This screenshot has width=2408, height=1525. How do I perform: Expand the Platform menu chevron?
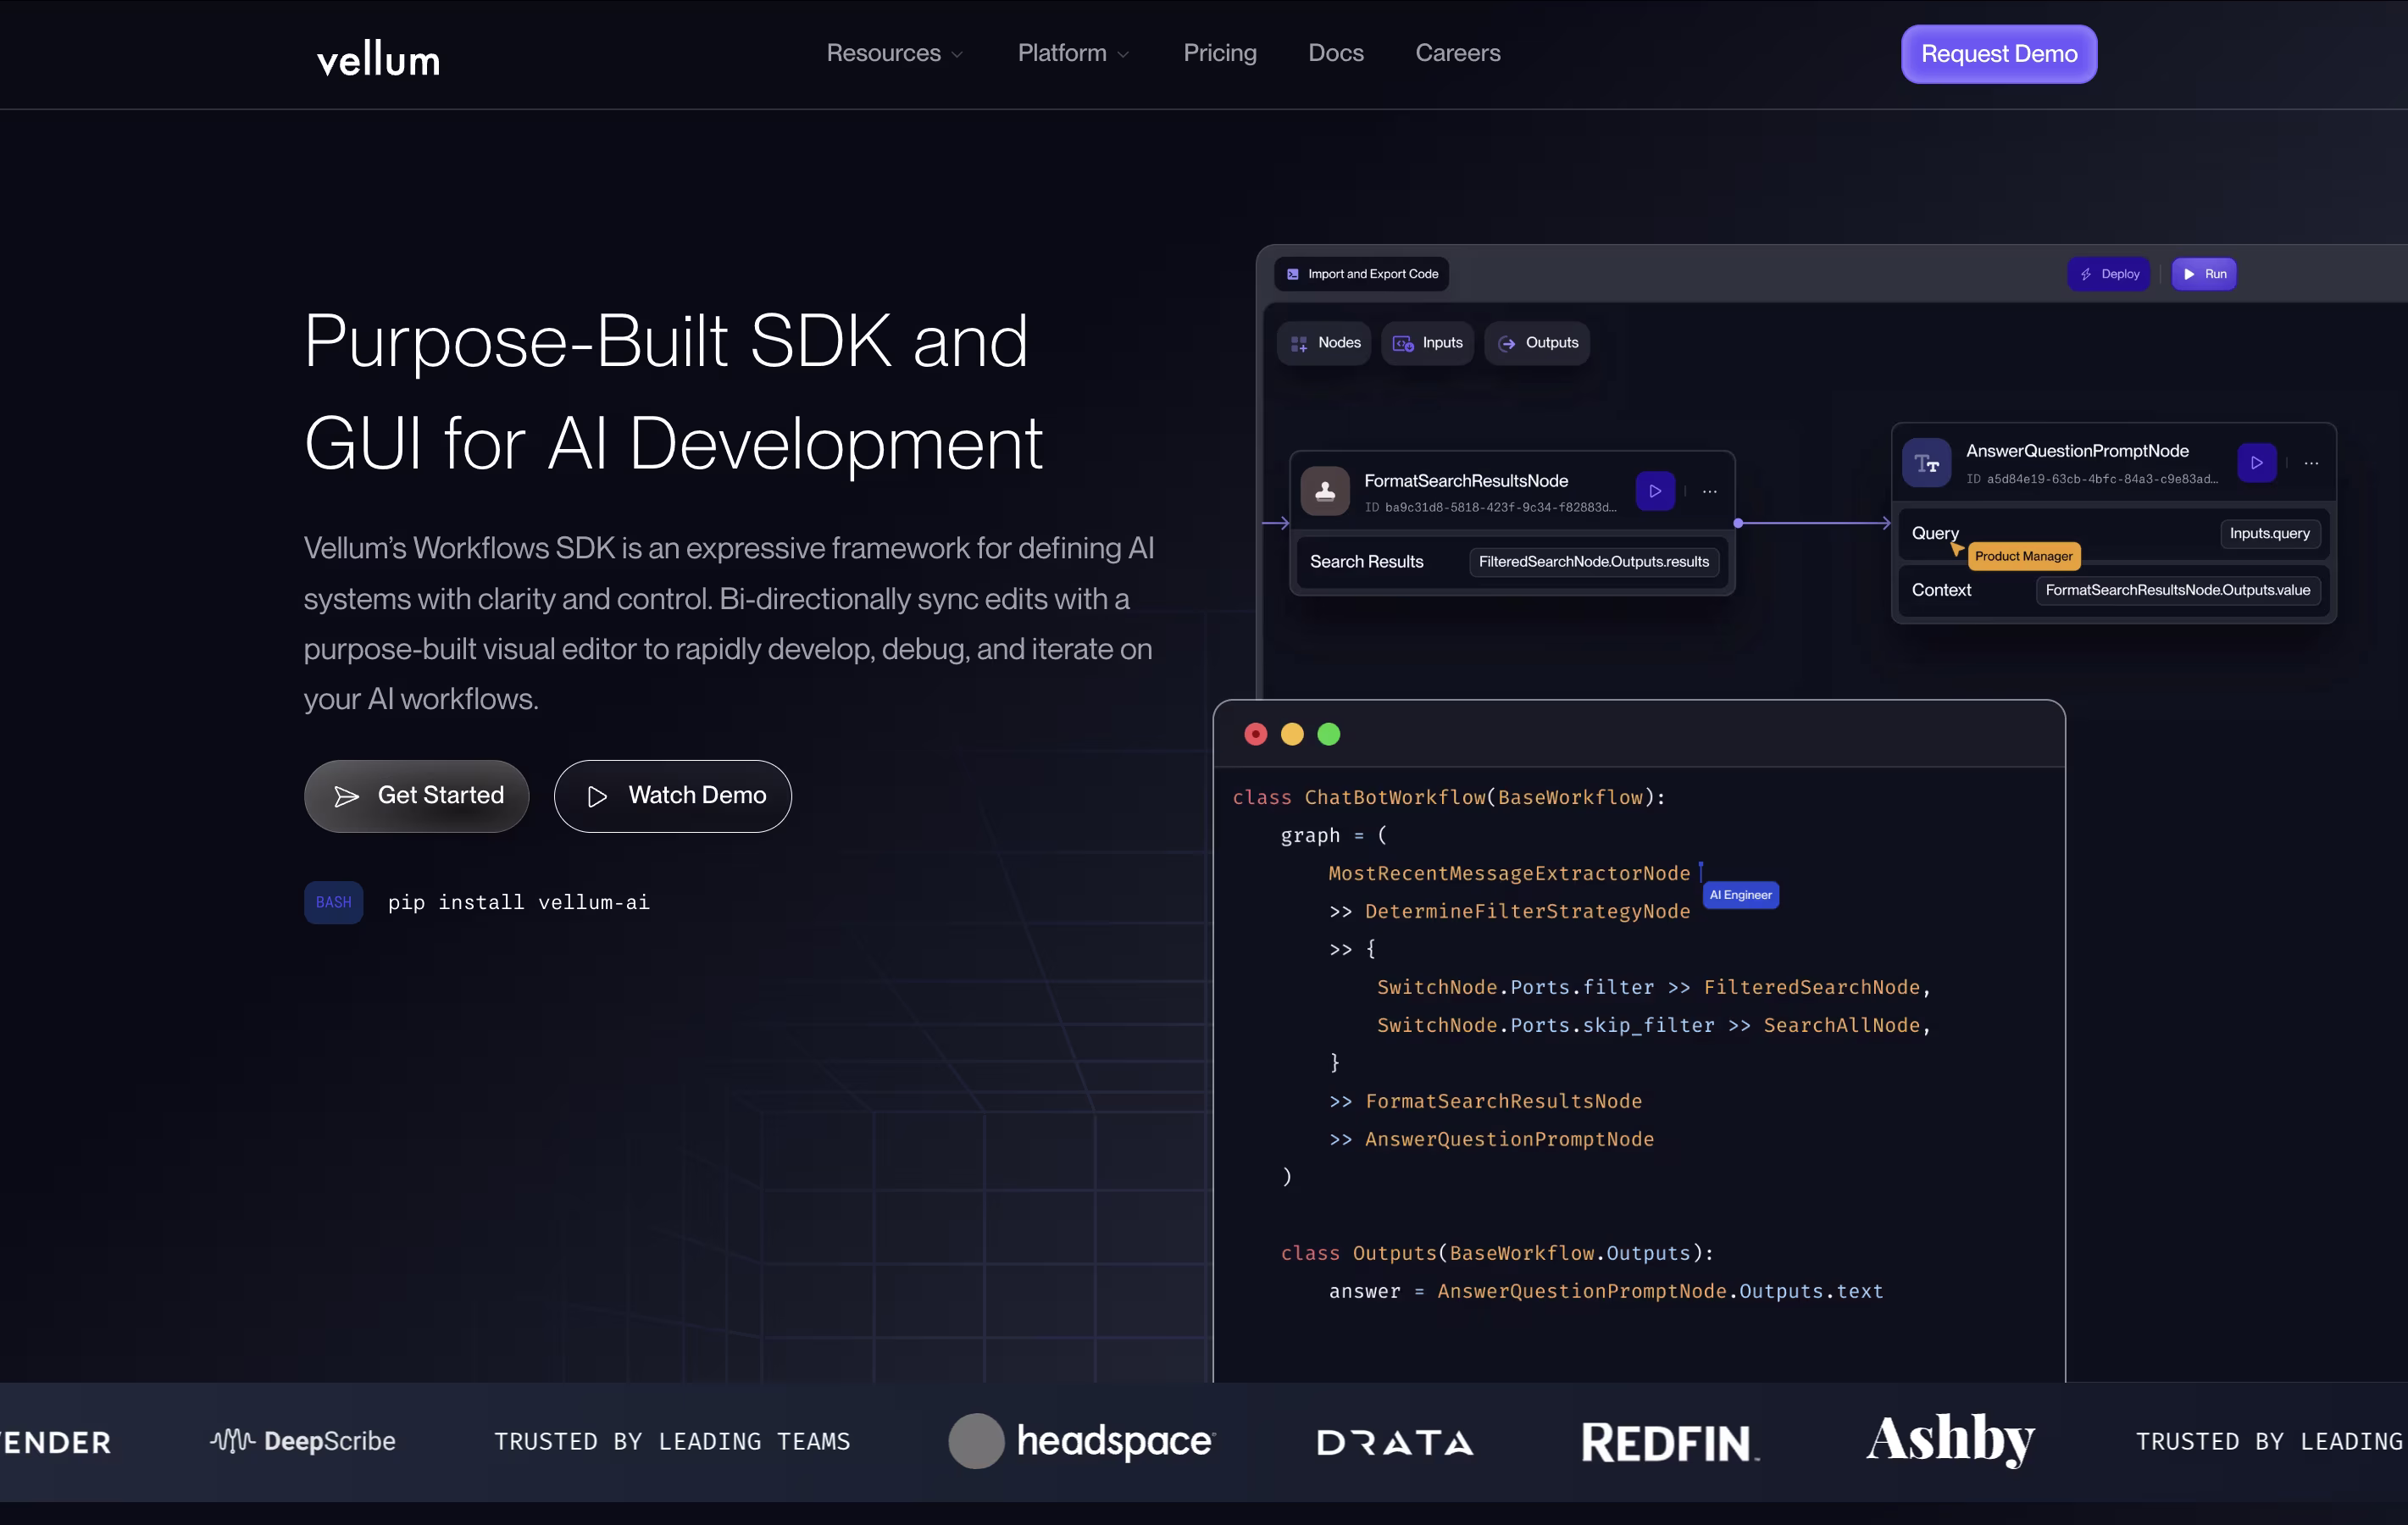click(x=1123, y=55)
